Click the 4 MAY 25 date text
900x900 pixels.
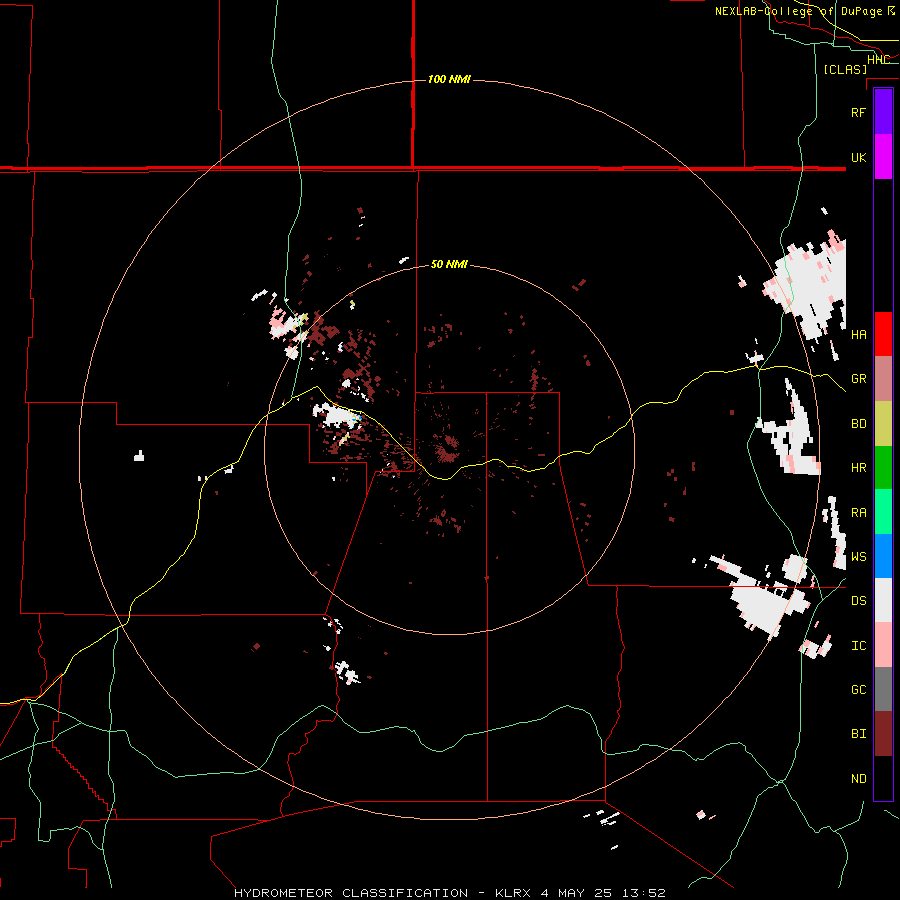tap(579, 893)
